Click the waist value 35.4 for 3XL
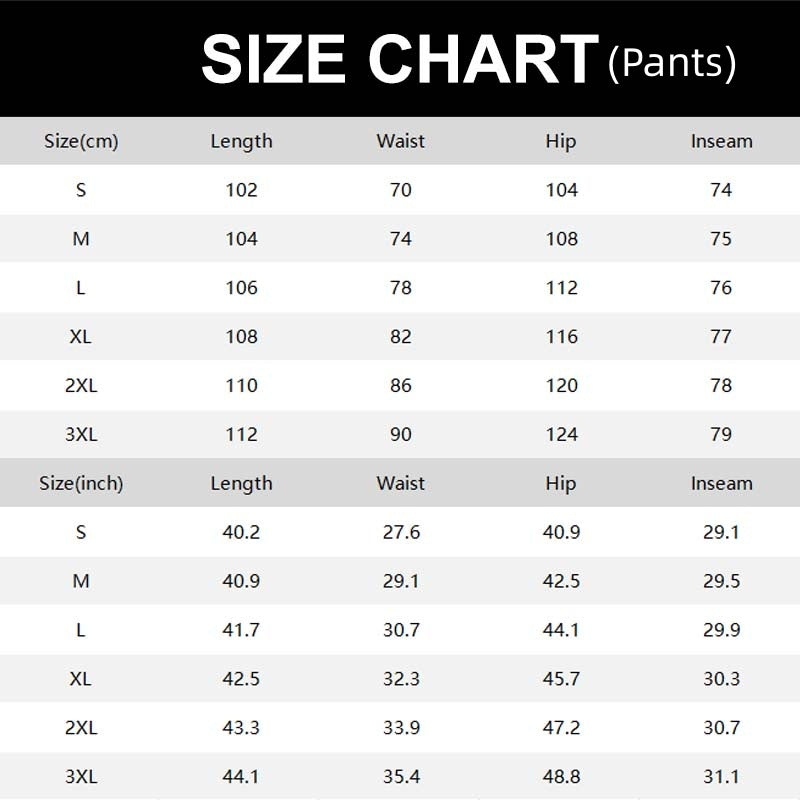 click(x=401, y=777)
